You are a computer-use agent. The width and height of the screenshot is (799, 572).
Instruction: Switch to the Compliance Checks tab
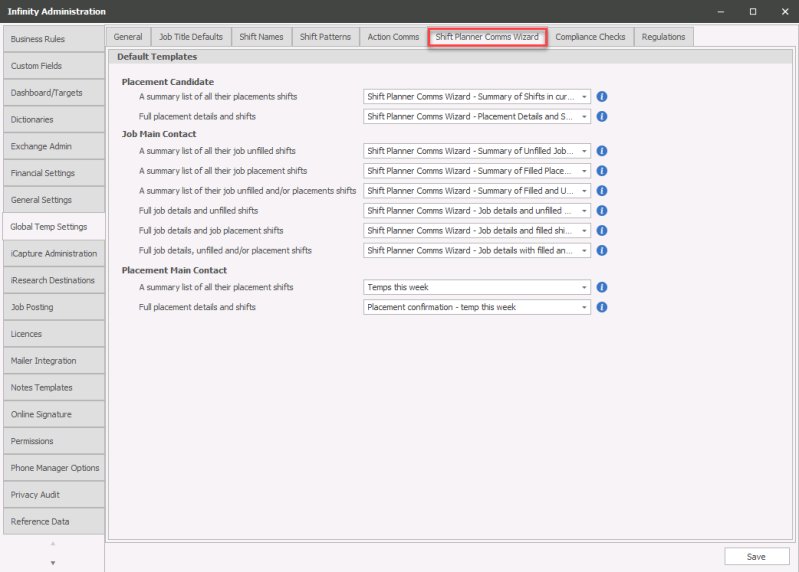(x=590, y=37)
